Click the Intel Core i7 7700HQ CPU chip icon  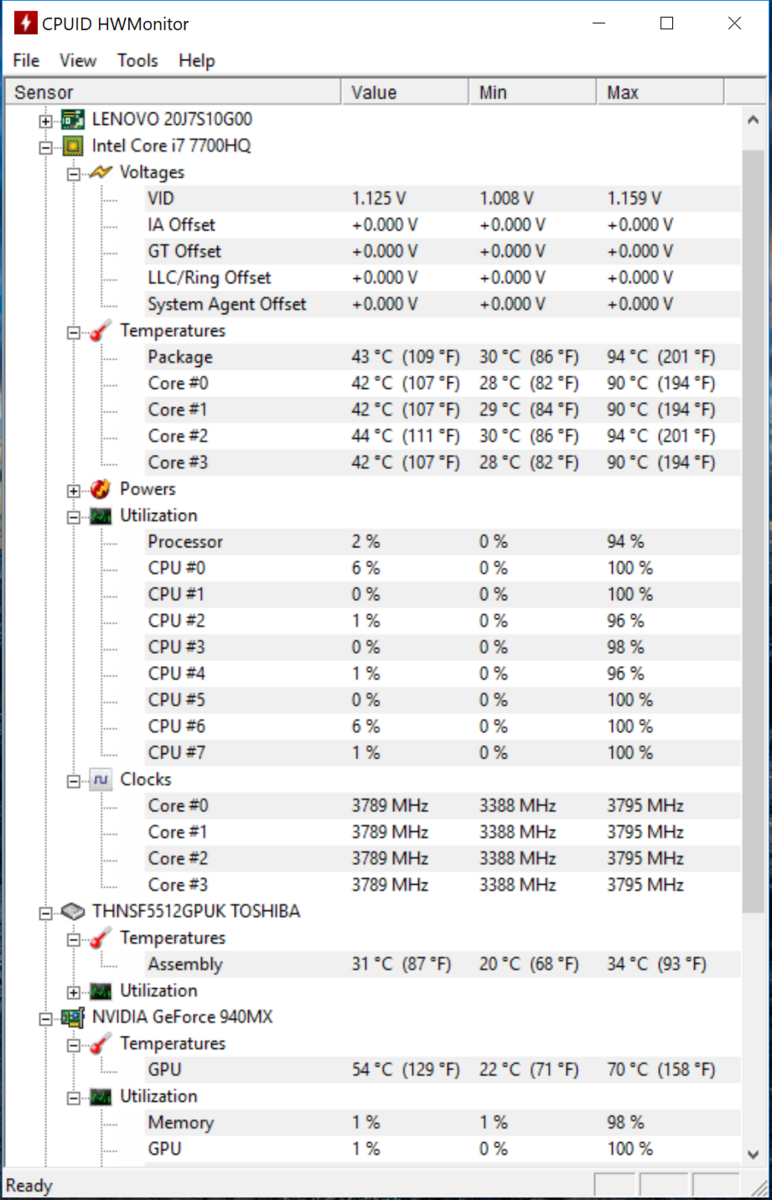[73, 146]
